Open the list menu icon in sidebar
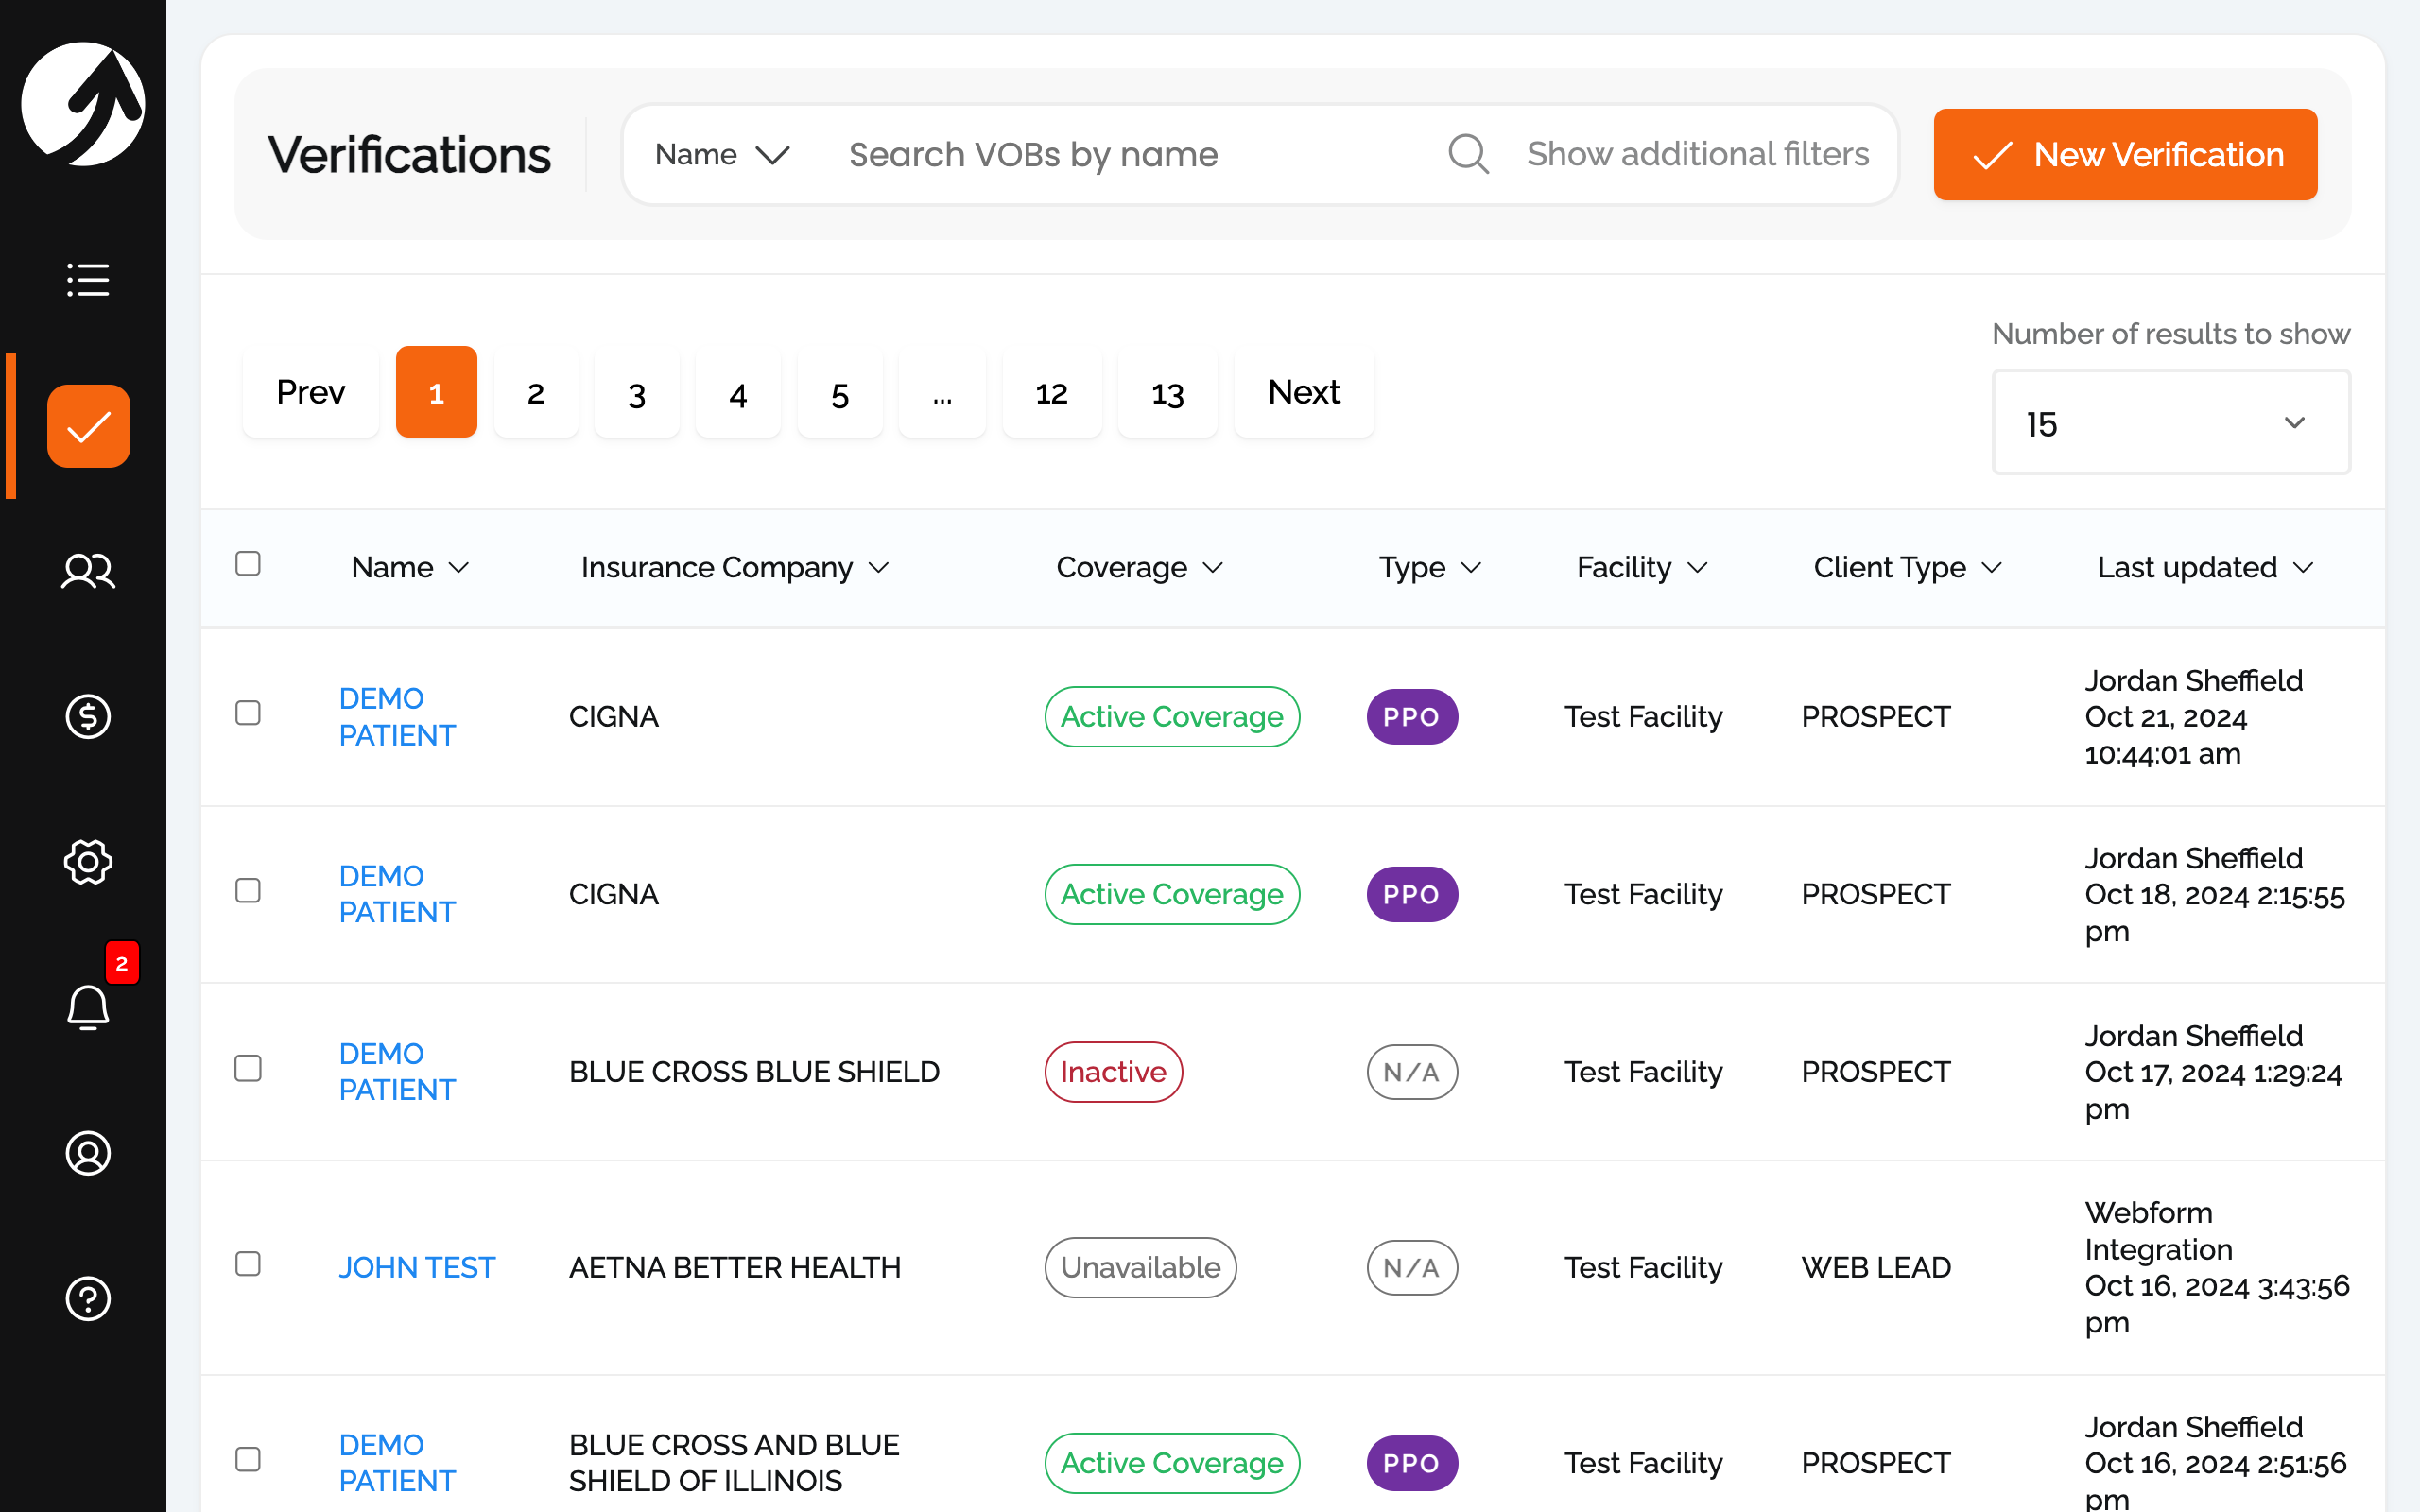This screenshot has width=2420, height=1512. [88, 280]
